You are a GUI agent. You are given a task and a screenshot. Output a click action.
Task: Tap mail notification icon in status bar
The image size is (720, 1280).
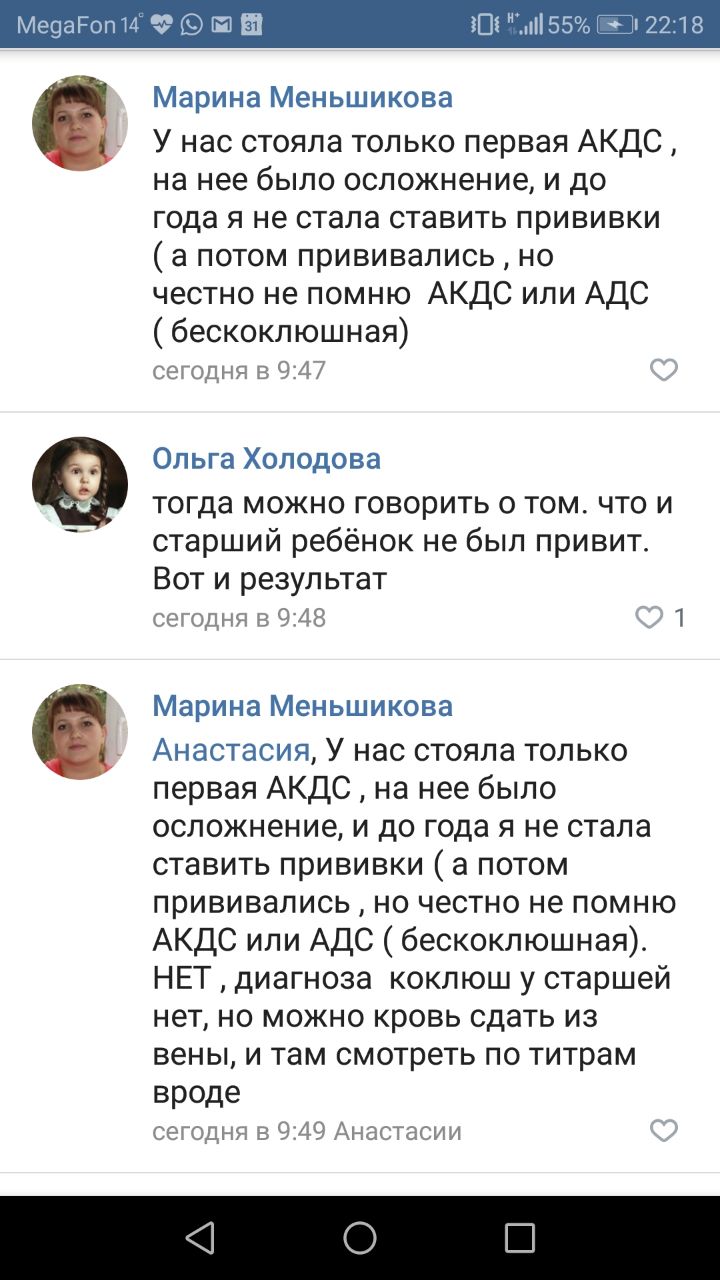[x=222, y=25]
